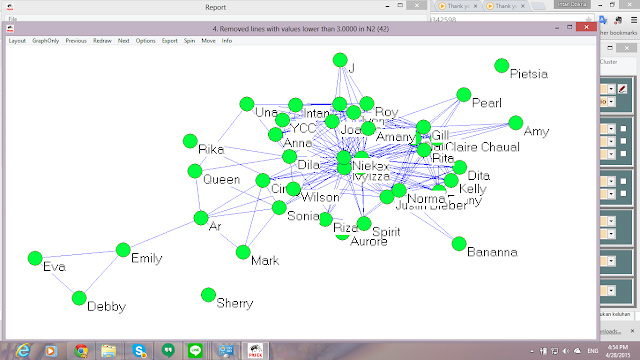Open Hangouts from the taskbar

tap(168, 351)
